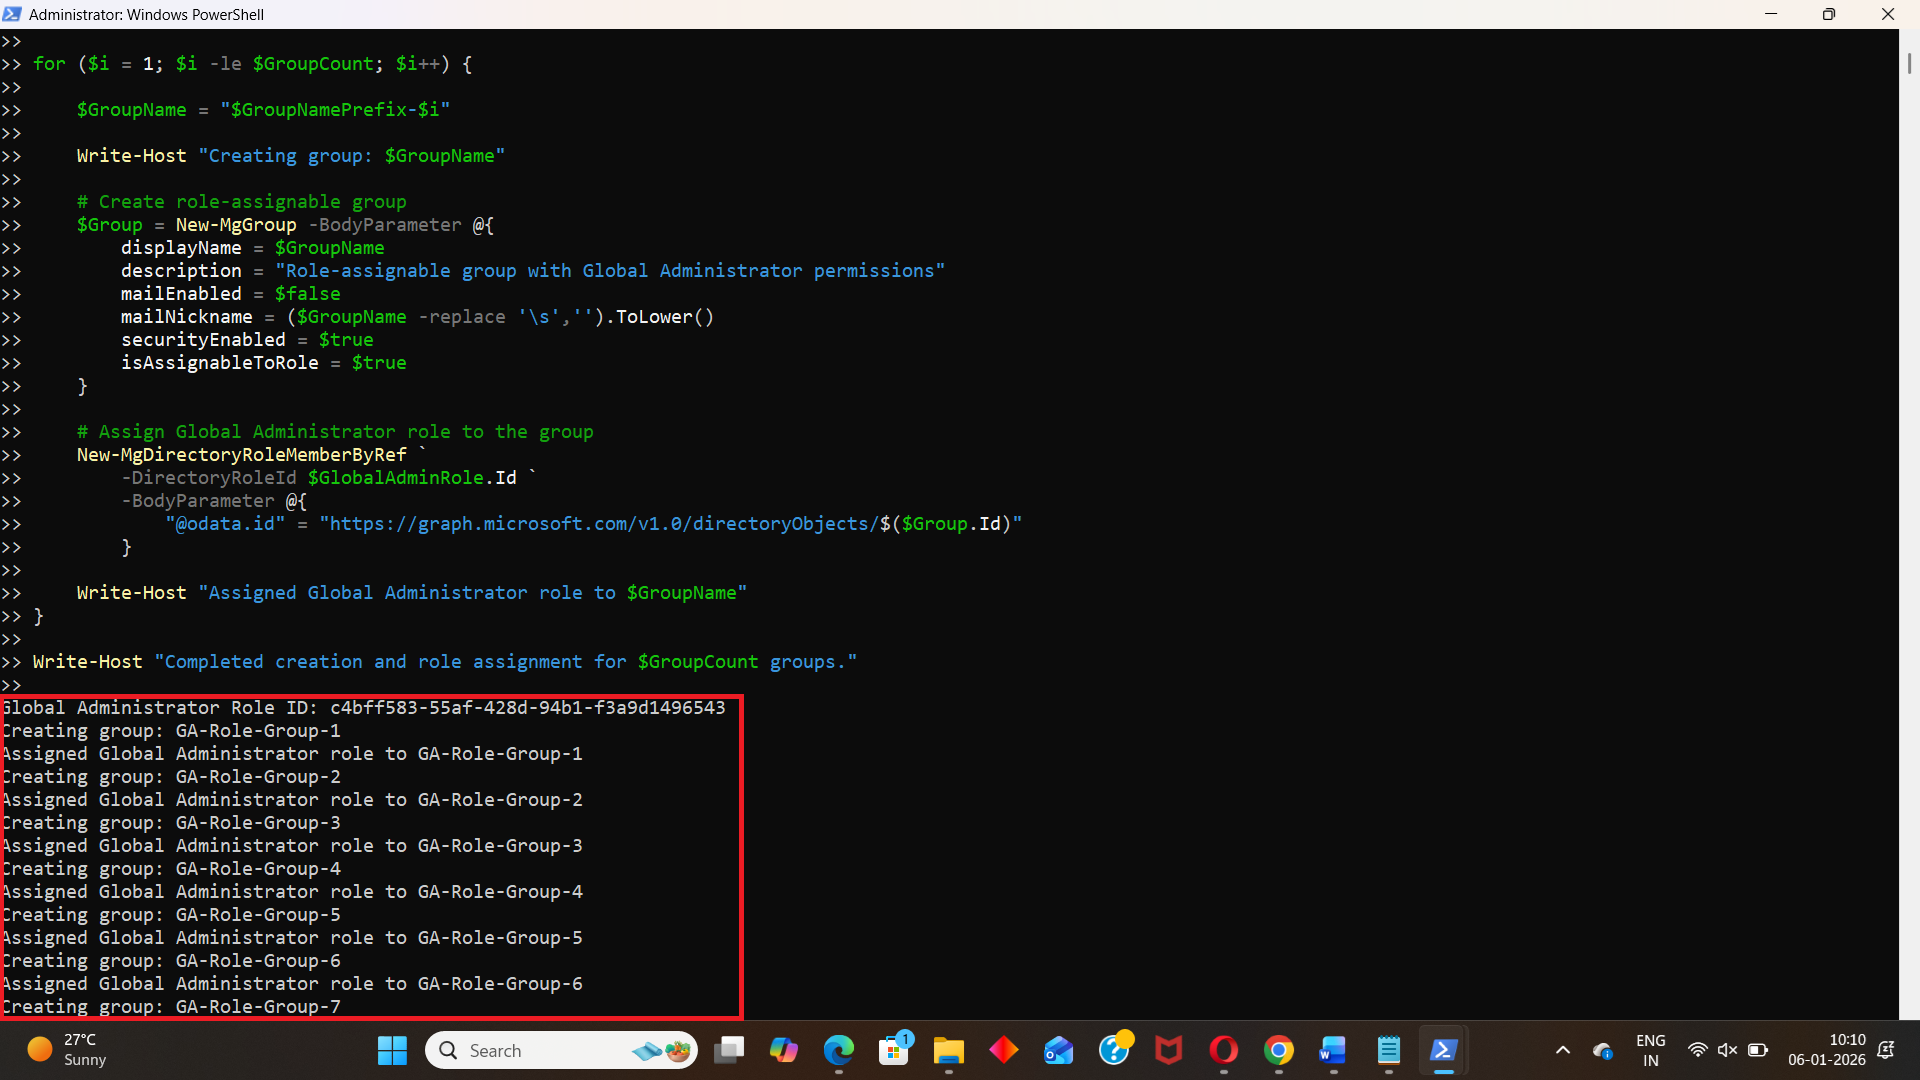Click the PowerShell window vertical scrollbar
This screenshot has width=1920, height=1080.
[x=1909, y=62]
